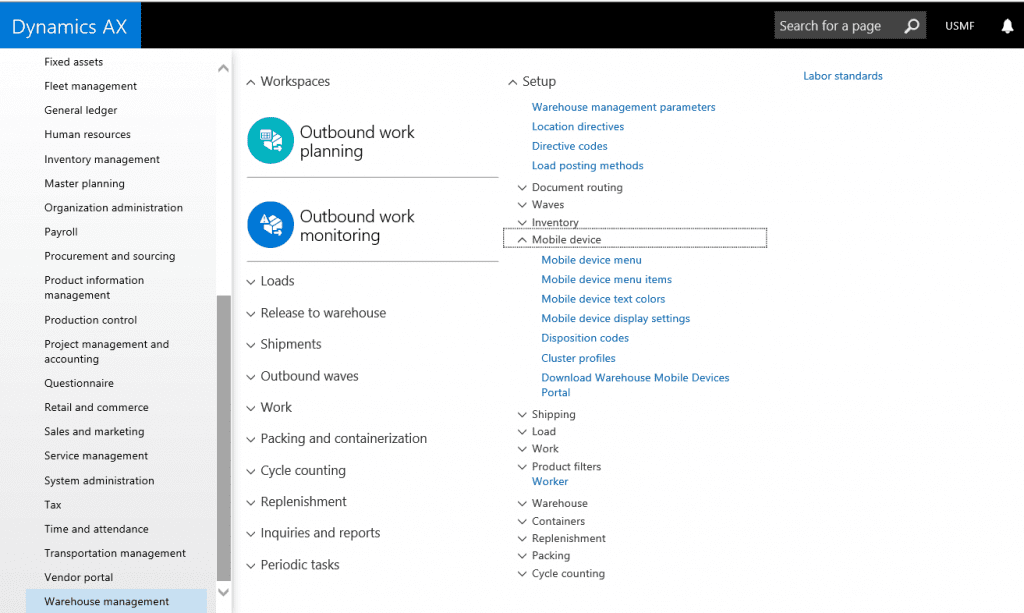This screenshot has width=1024, height=613.
Task: Expand the Cycle counting setup group
Action: [522, 574]
